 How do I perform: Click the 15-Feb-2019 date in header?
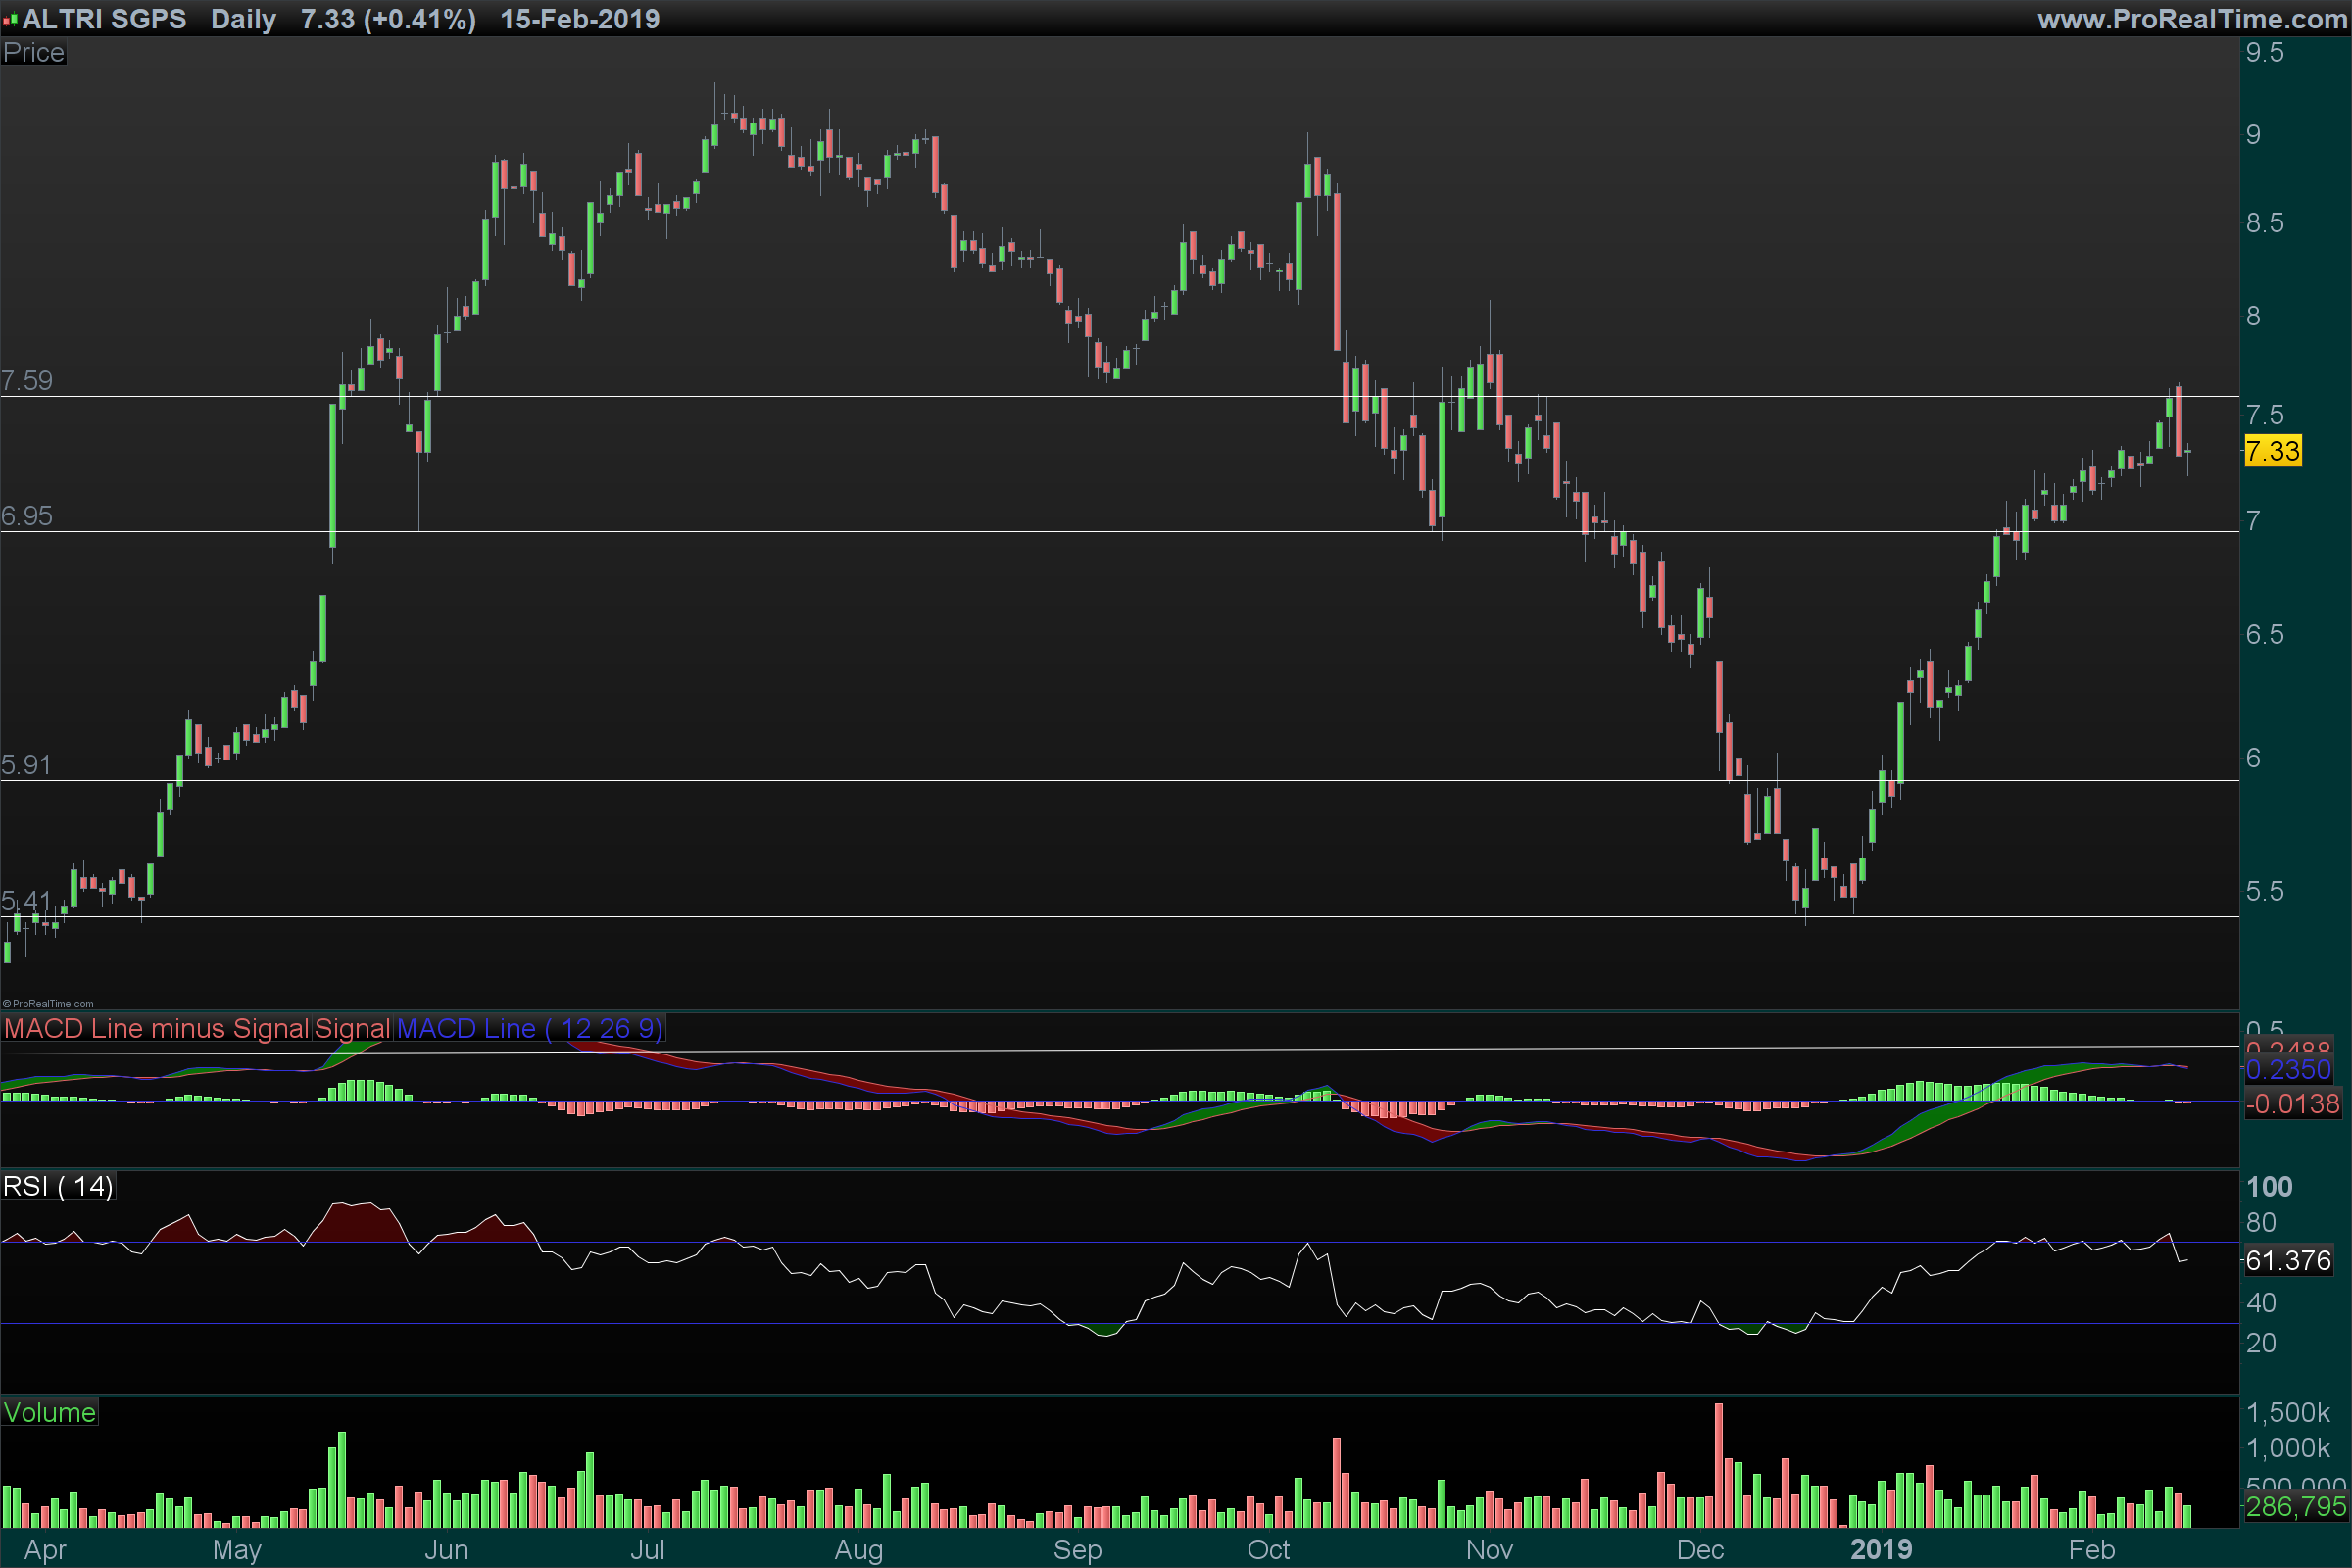pos(580,19)
